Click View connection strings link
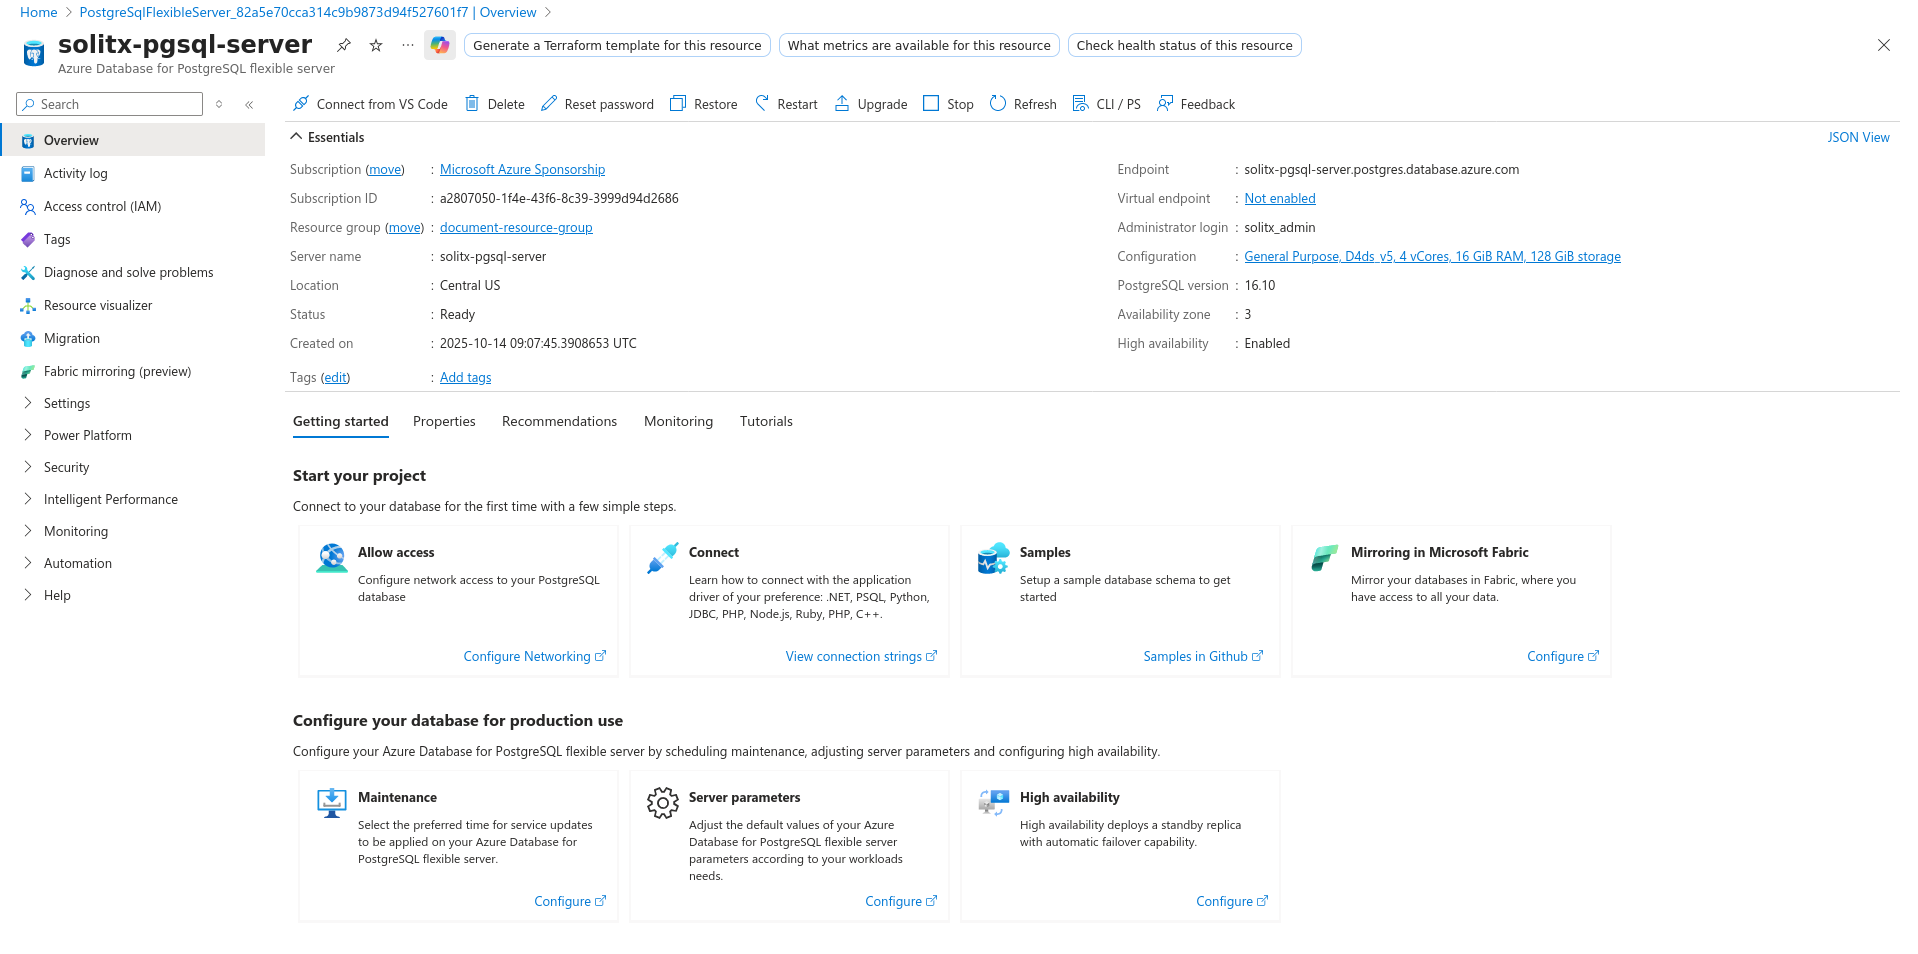 tap(861, 656)
